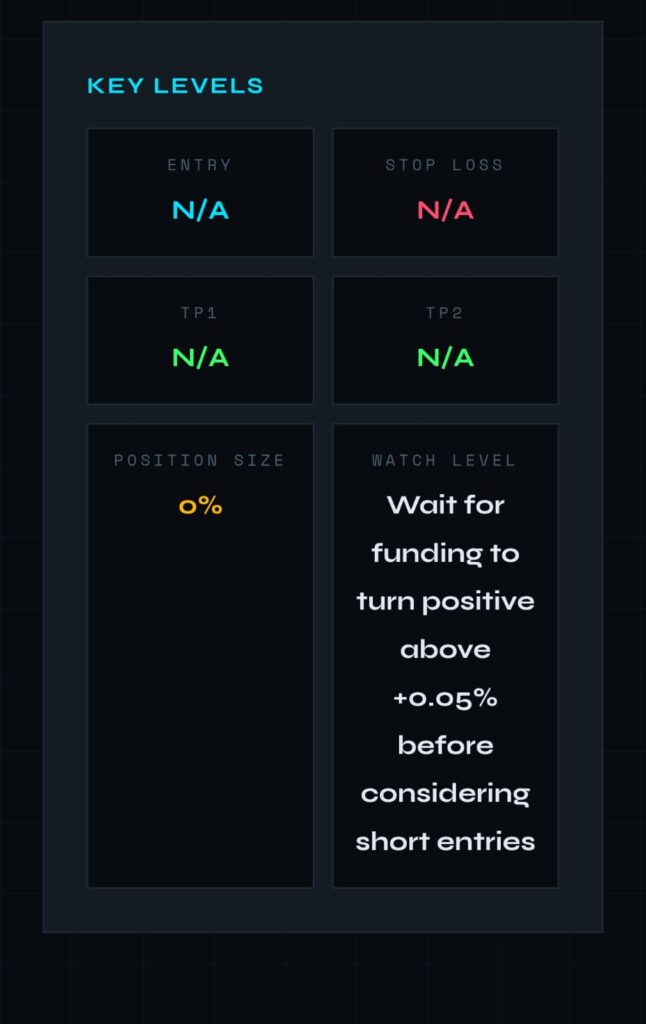646x1024 pixels.
Task: Click the "Wait for" text line
Action: pyautogui.click(x=445, y=505)
